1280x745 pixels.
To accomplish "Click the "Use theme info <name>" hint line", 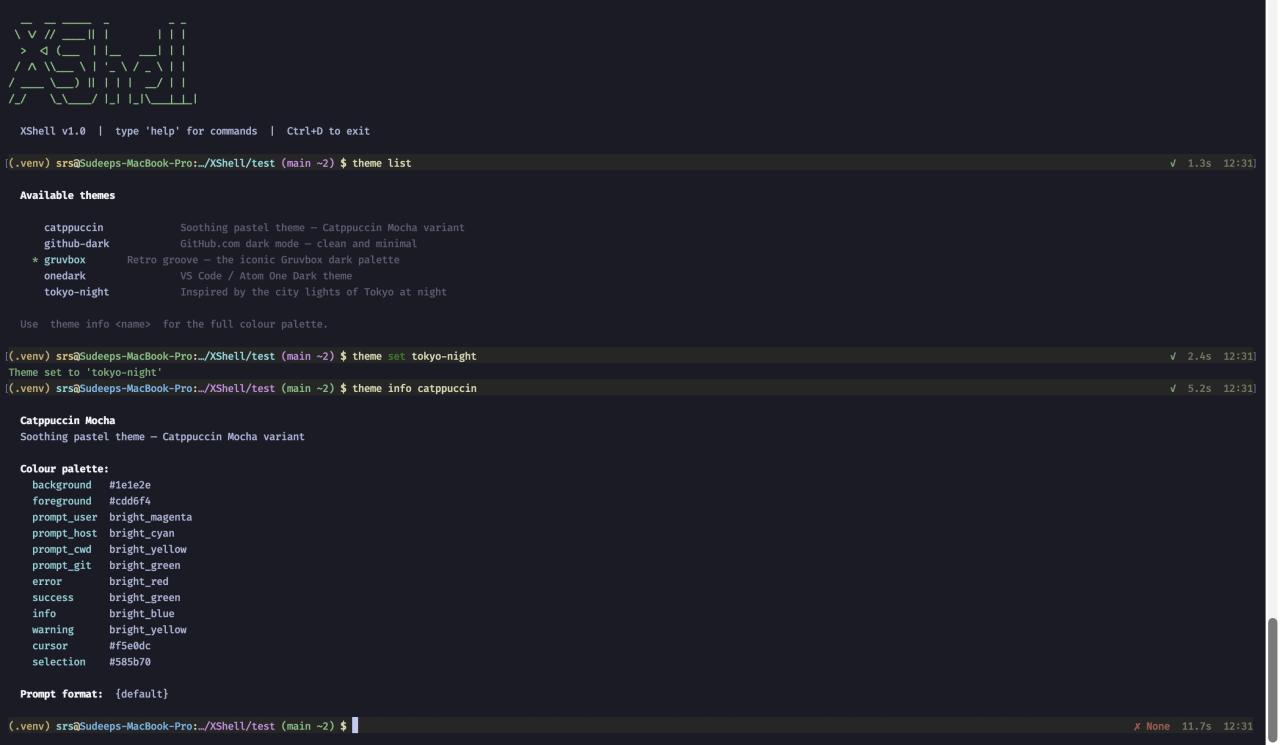I will coord(174,324).
